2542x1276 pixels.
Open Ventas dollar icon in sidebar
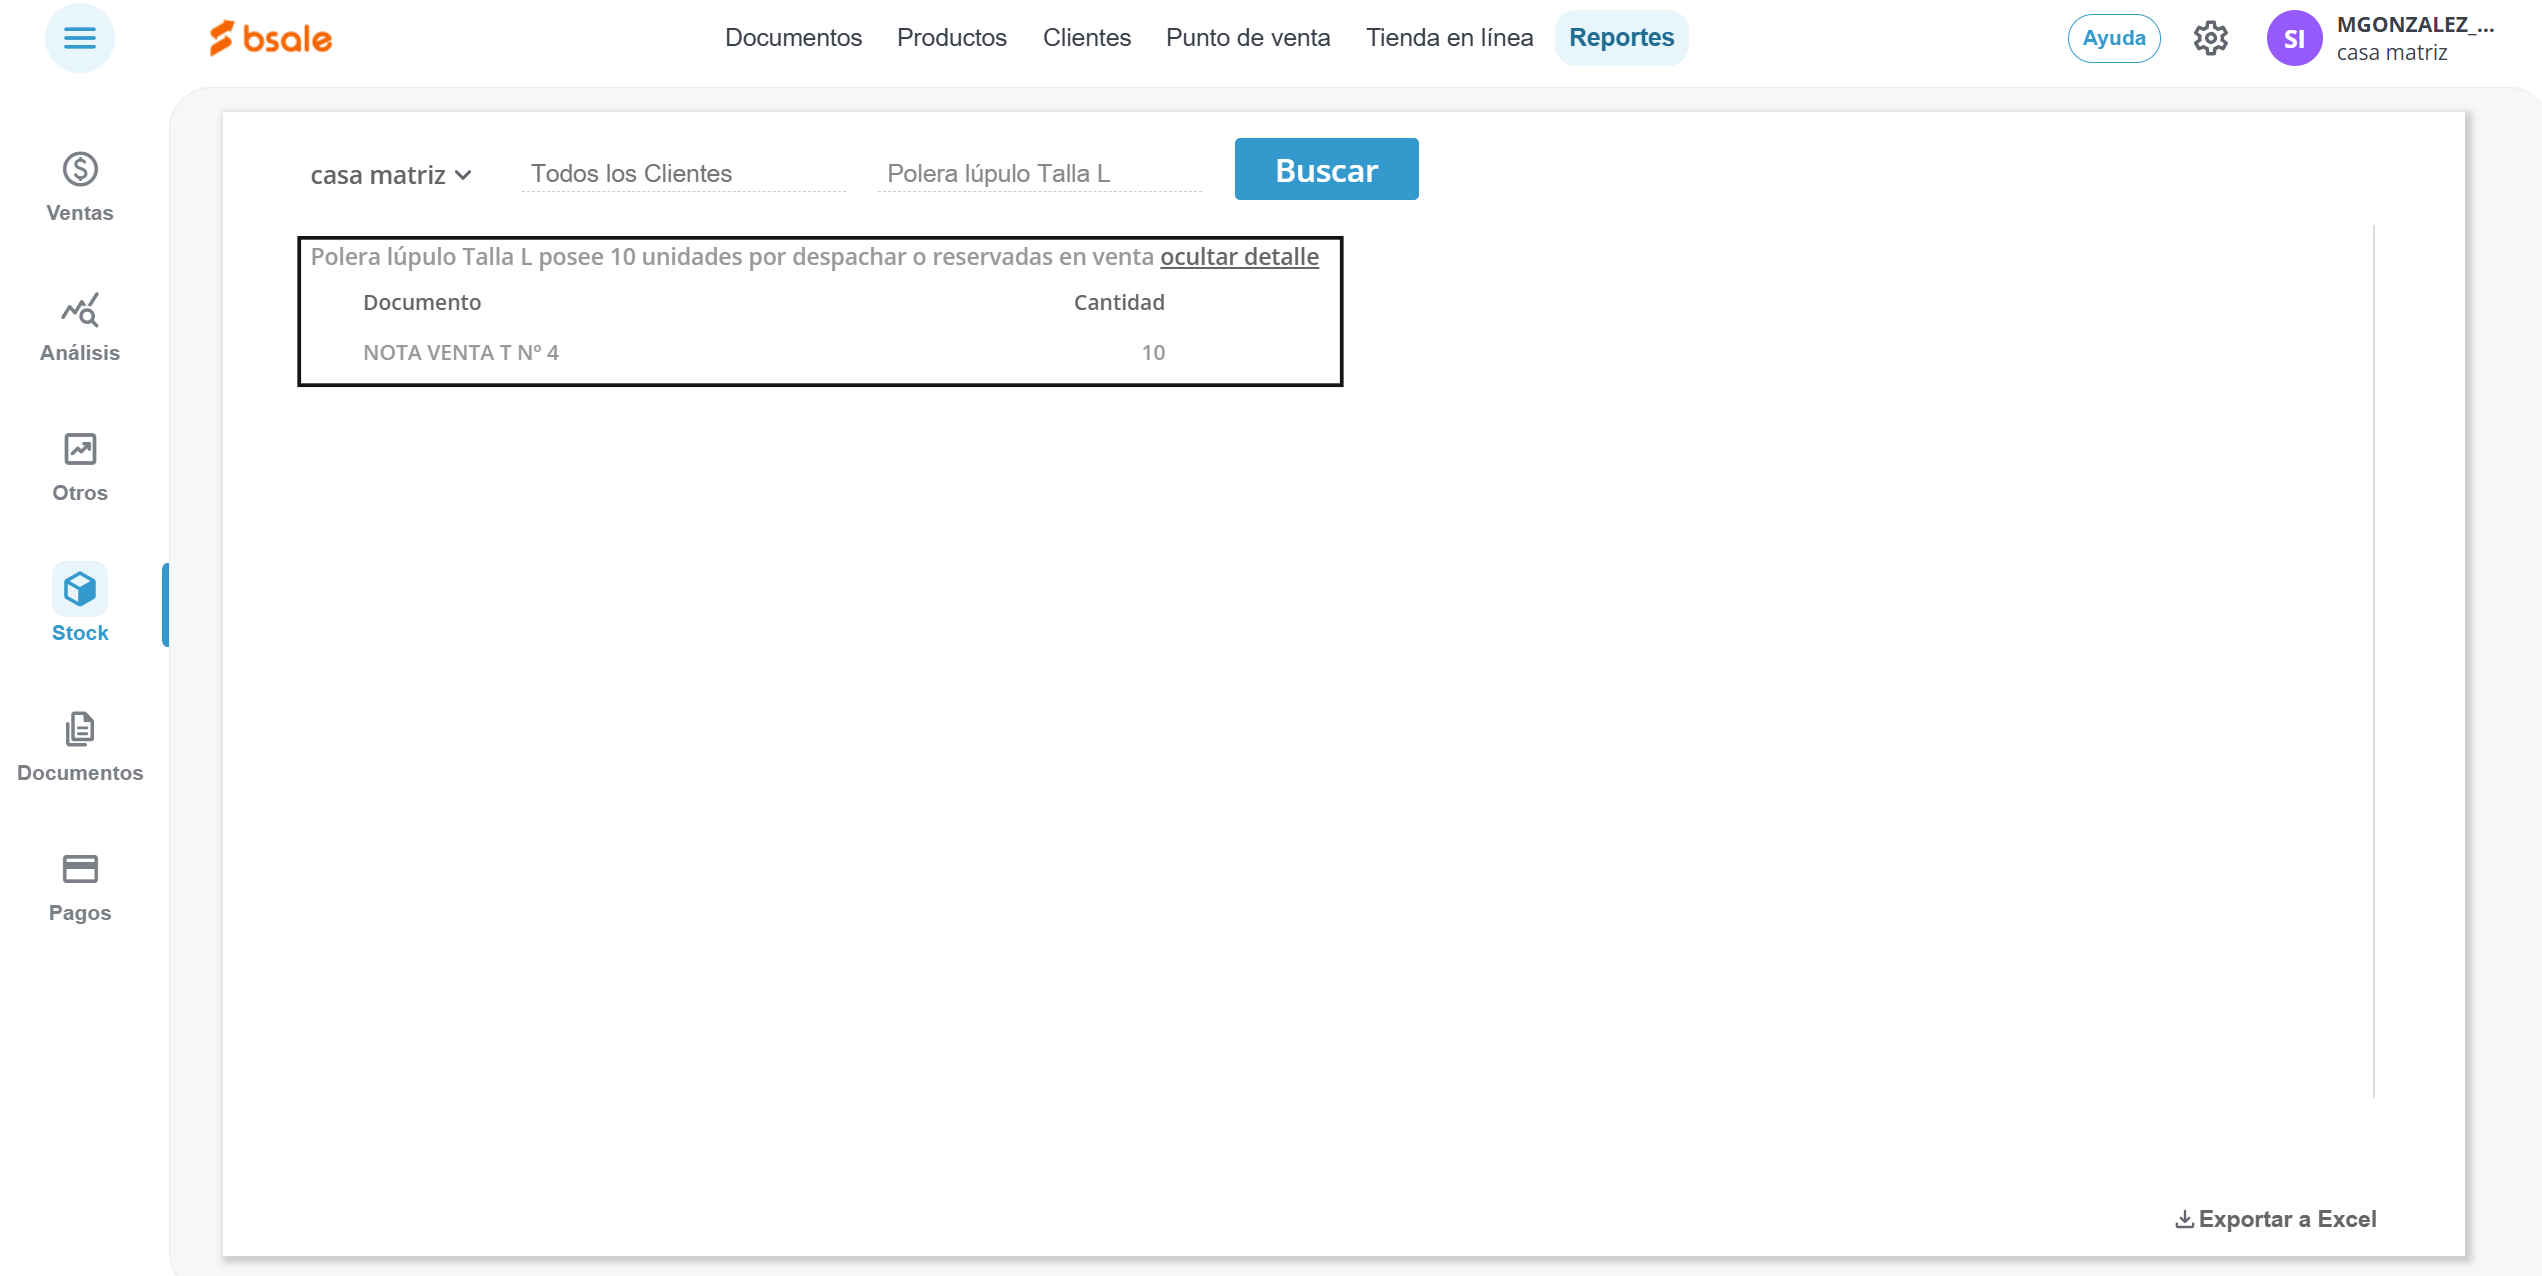click(80, 170)
